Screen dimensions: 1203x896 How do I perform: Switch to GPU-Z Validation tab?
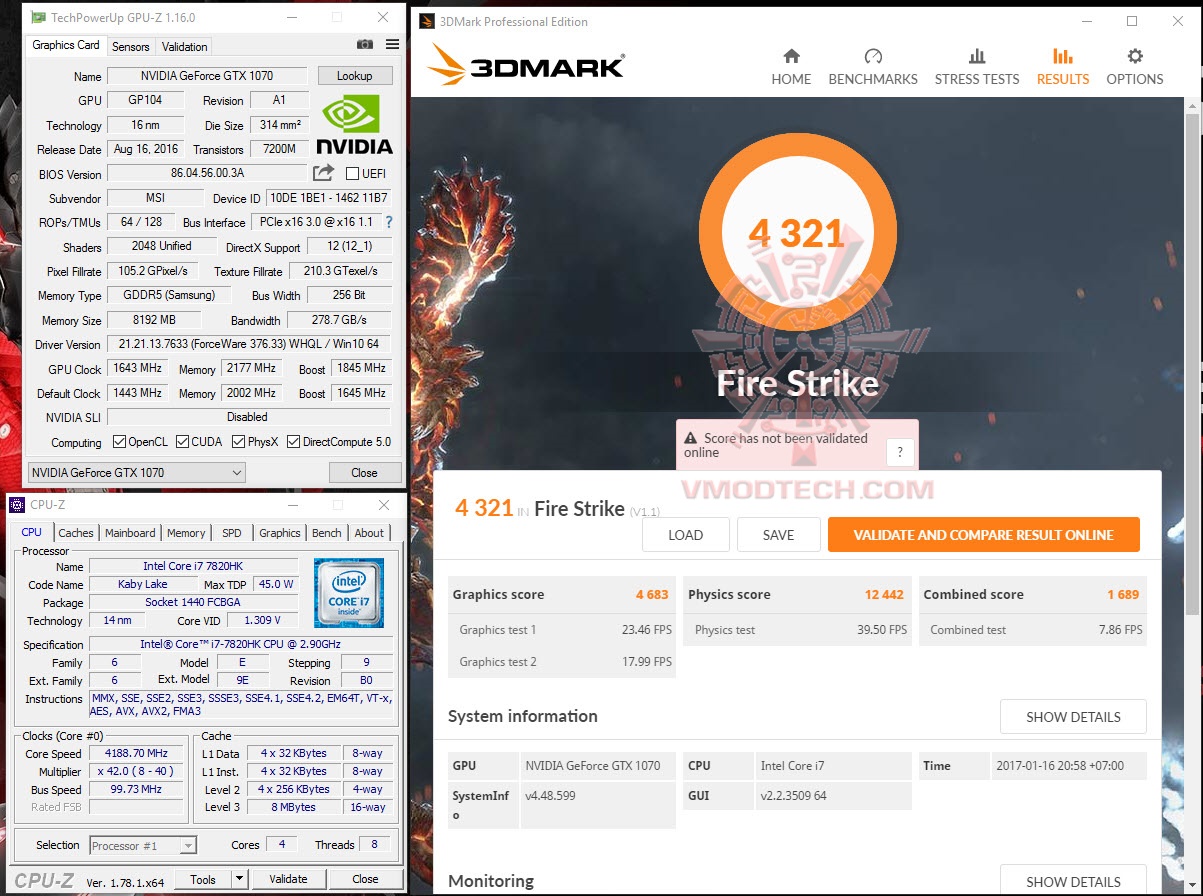pos(185,46)
